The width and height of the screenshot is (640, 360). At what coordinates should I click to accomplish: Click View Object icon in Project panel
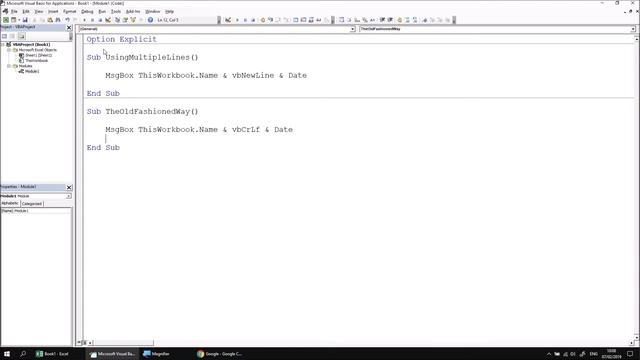click(12, 36)
